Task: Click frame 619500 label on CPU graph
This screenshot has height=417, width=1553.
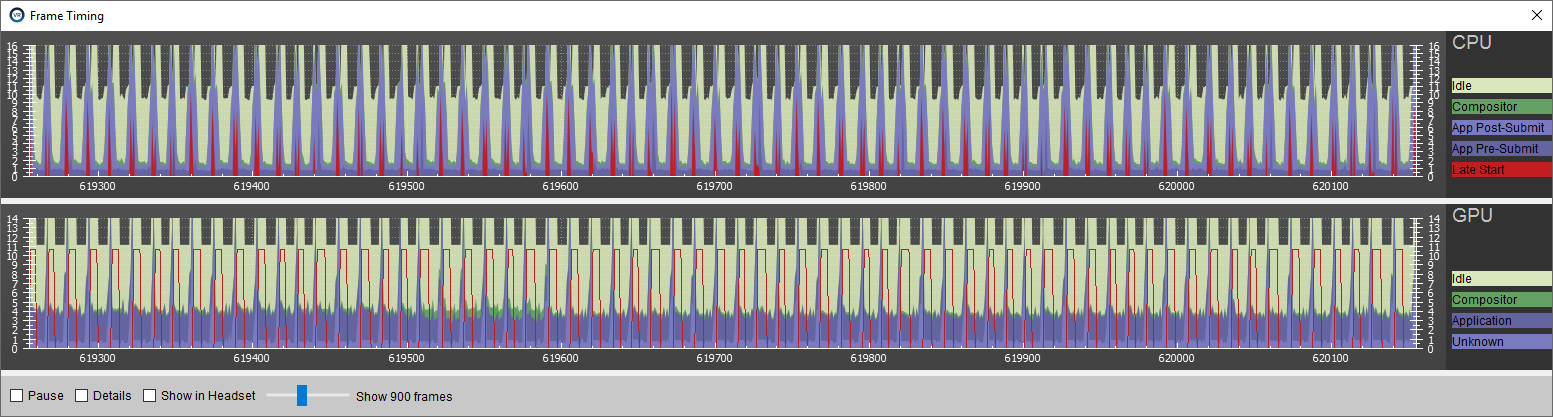Action: (405, 186)
